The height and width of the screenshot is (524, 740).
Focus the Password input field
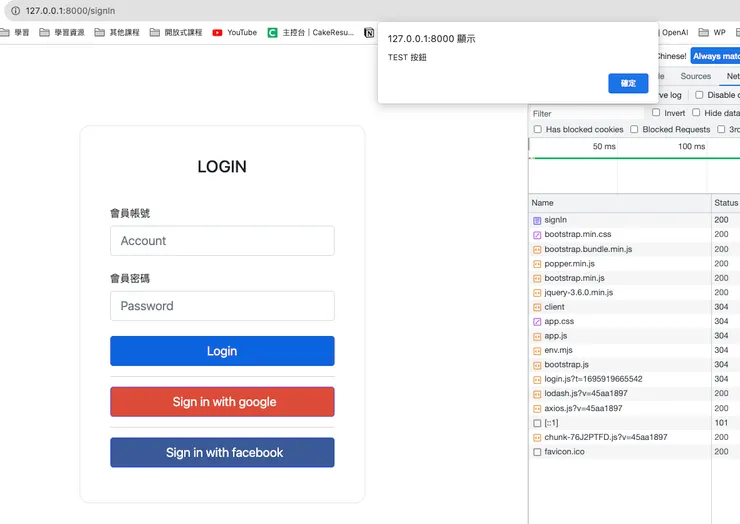[222, 306]
